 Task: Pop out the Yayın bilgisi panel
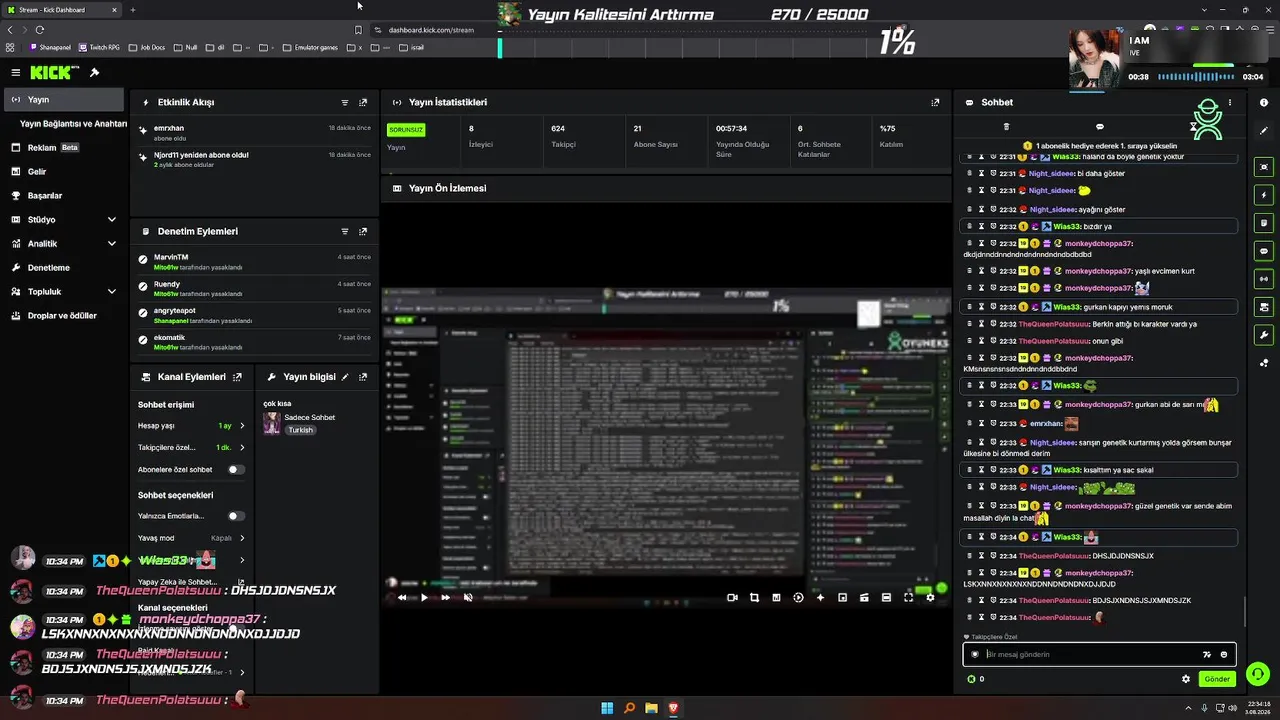click(x=363, y=377)
